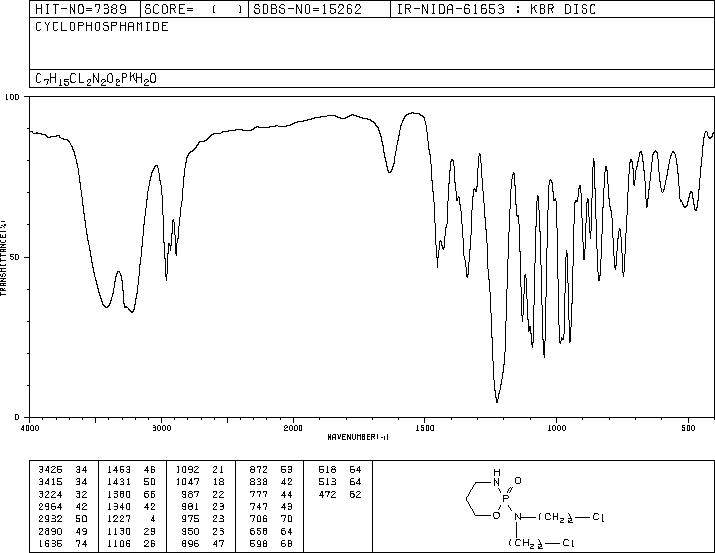Click the compound name CYCLOPHOSPHAMIDE
Viewport: 715px width, 553px height.
pyautogui.click(x=102, y=27)
